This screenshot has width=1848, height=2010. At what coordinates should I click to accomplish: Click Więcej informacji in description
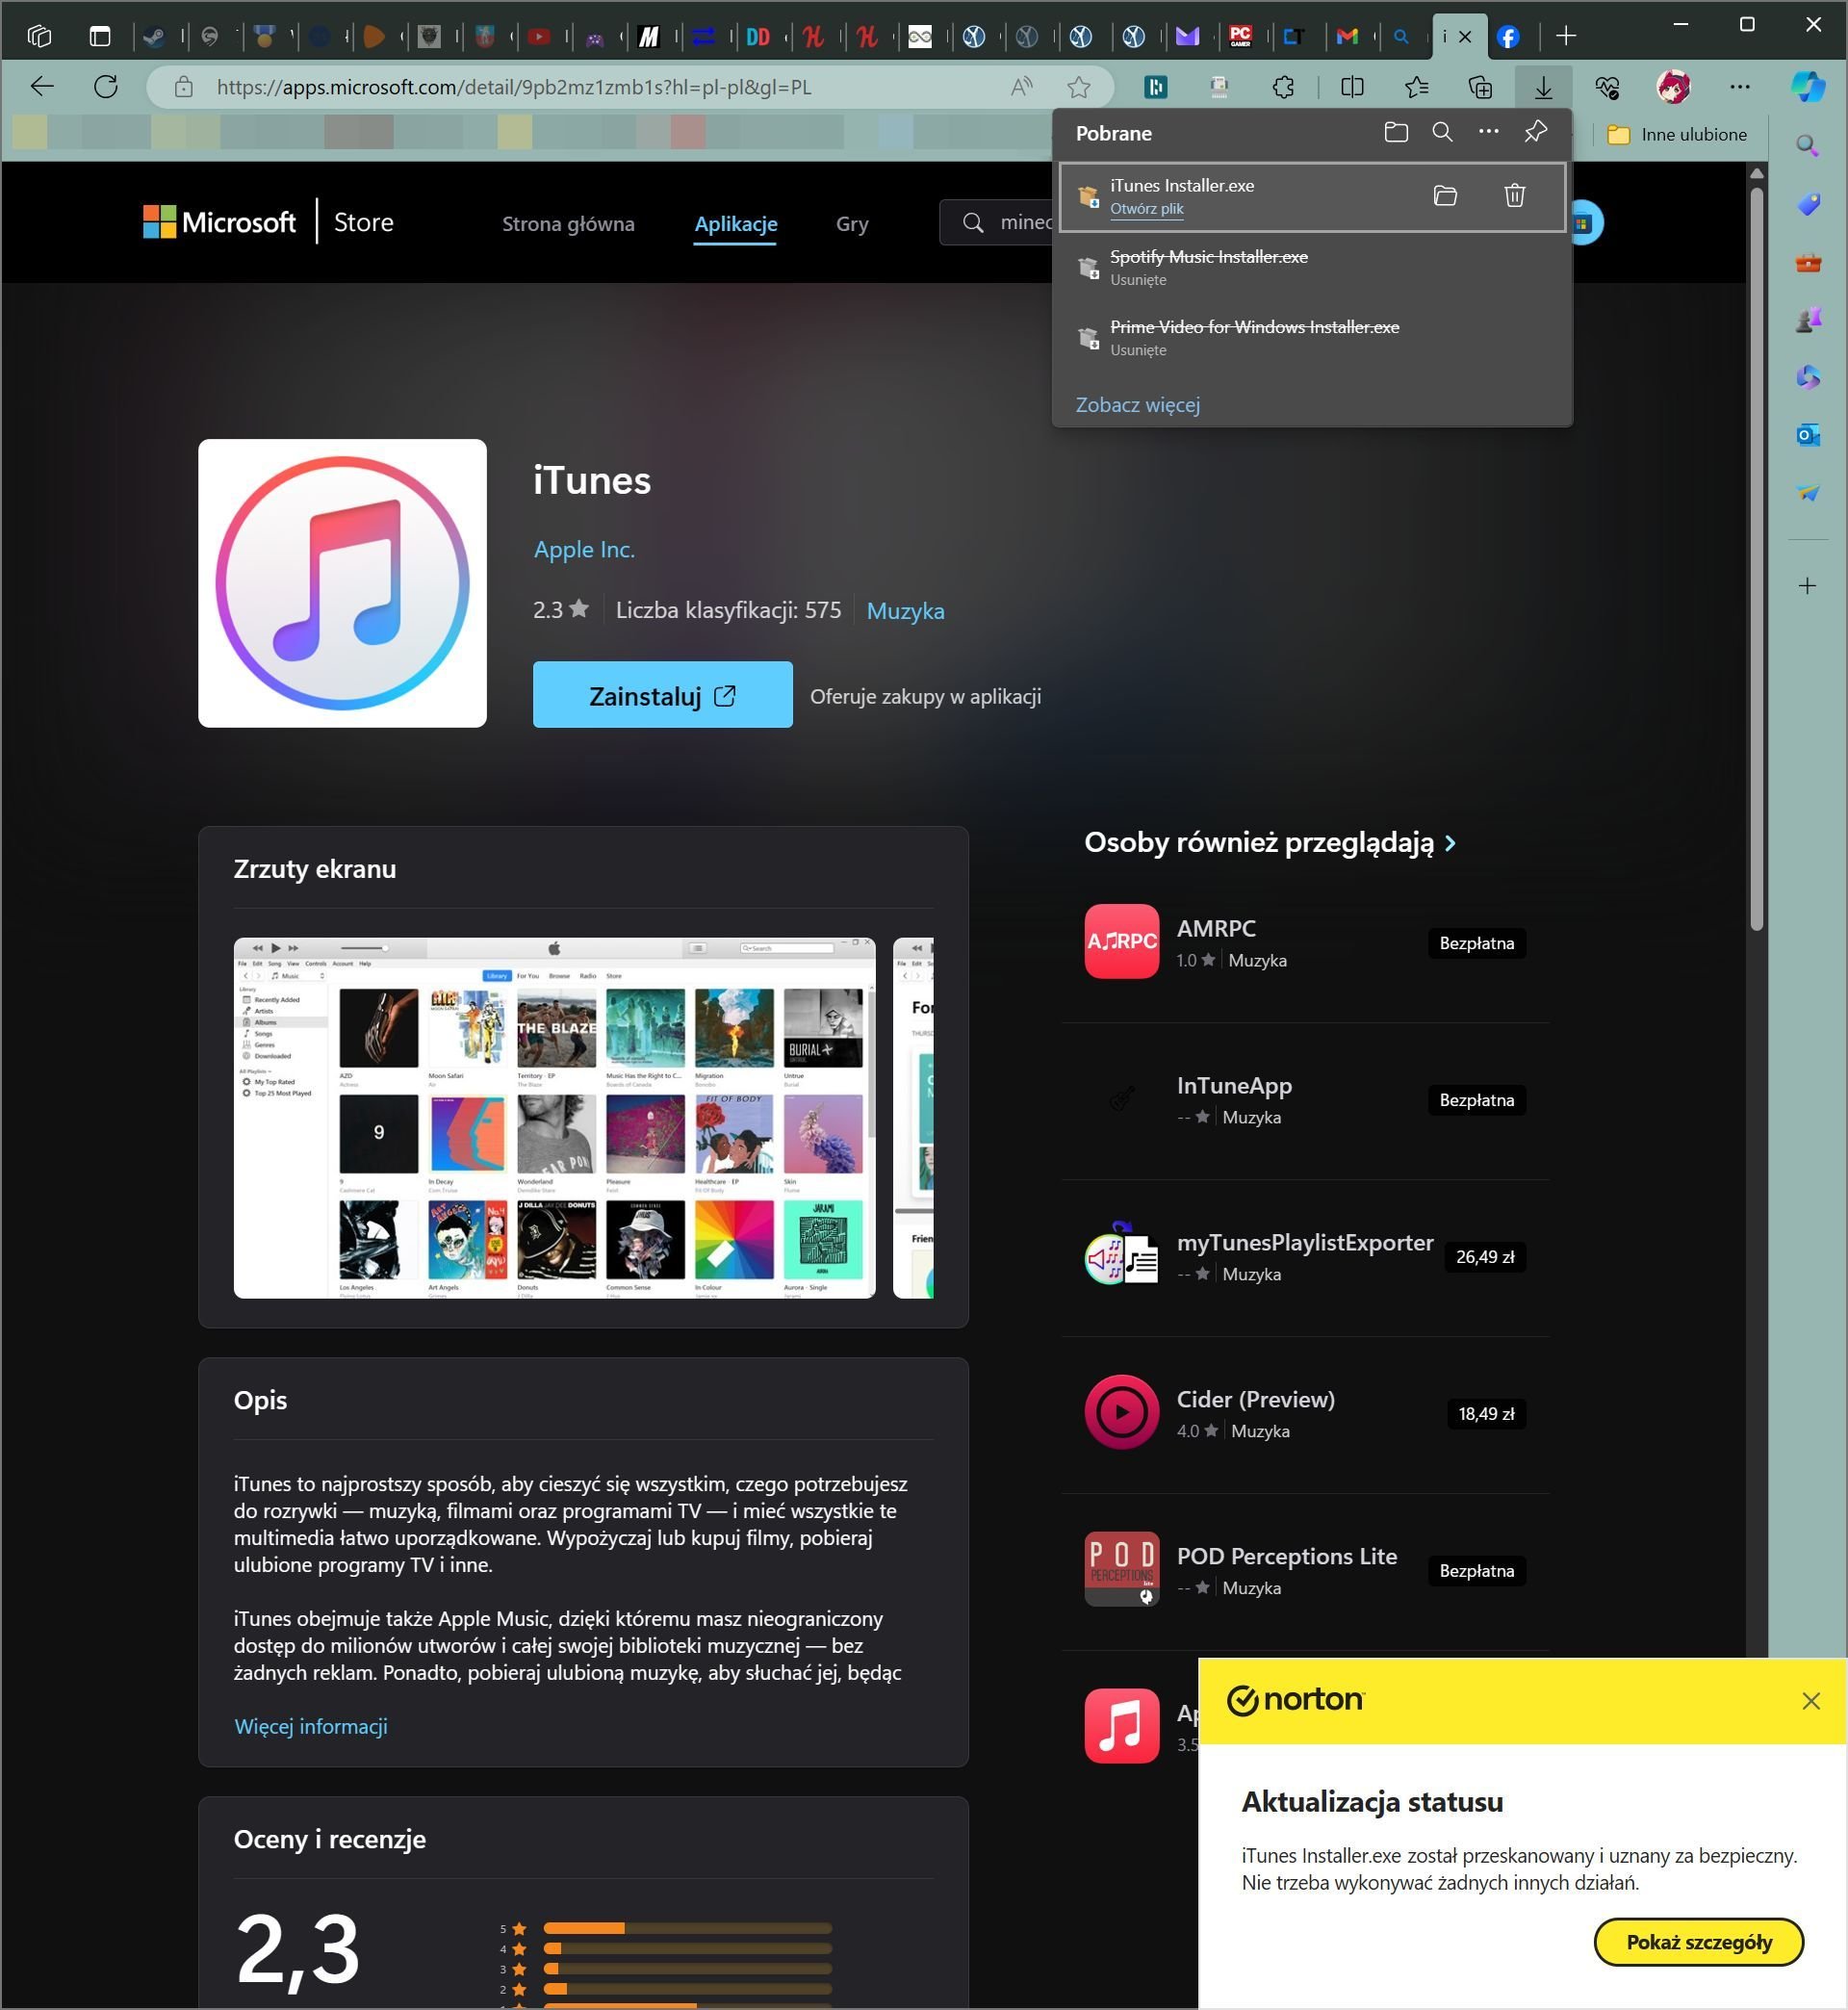click(310, 1727)
